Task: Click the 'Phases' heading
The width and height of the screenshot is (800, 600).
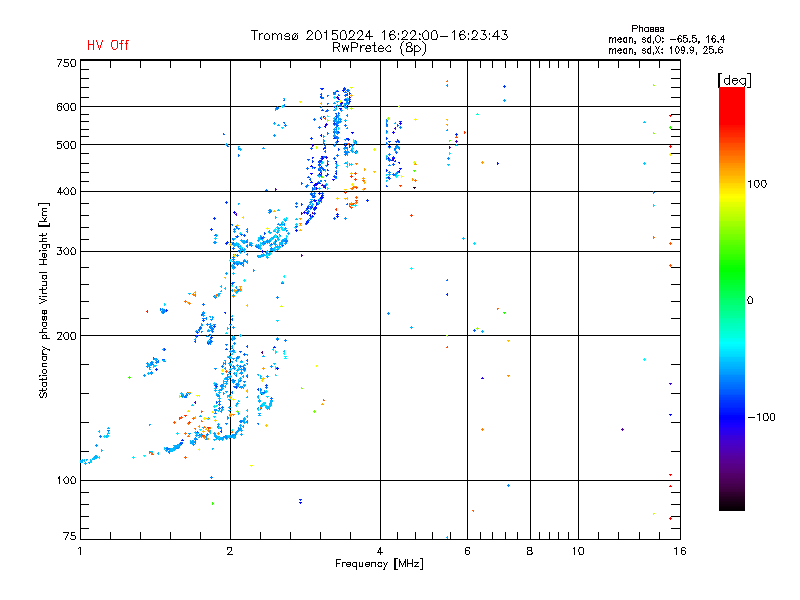Action: [647, 29]
